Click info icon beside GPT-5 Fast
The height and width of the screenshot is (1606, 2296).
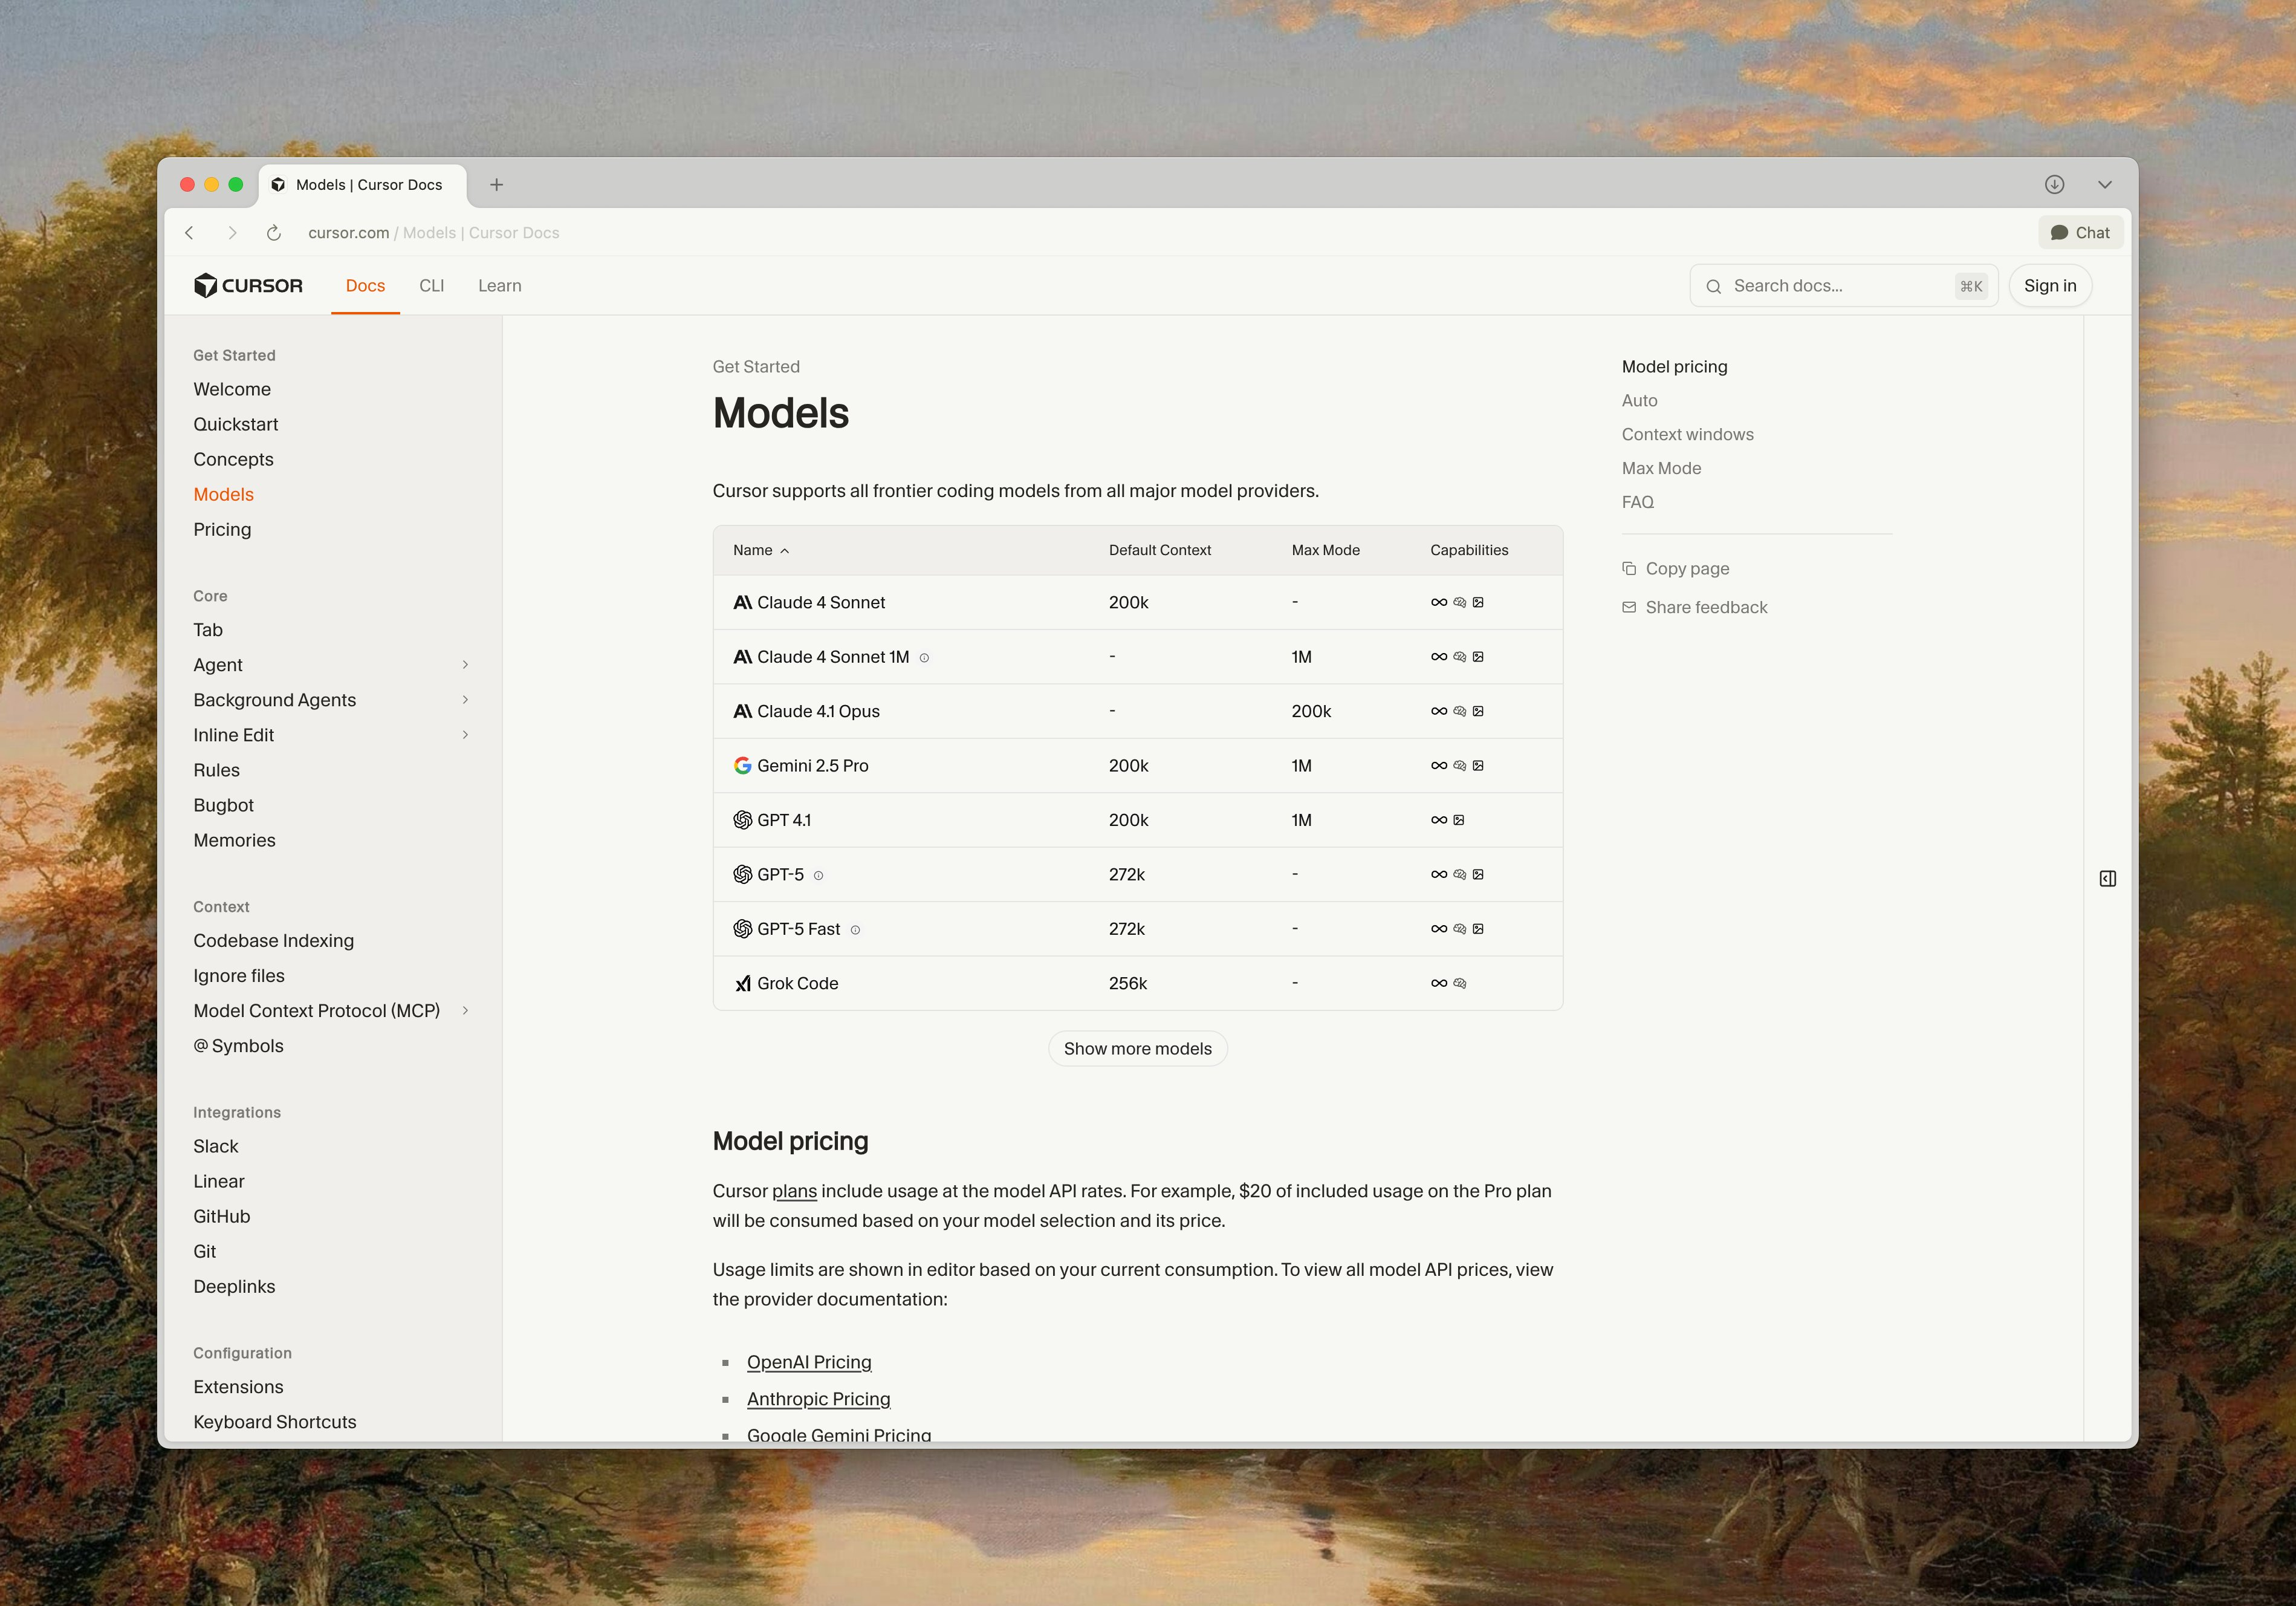coord(855,930)
